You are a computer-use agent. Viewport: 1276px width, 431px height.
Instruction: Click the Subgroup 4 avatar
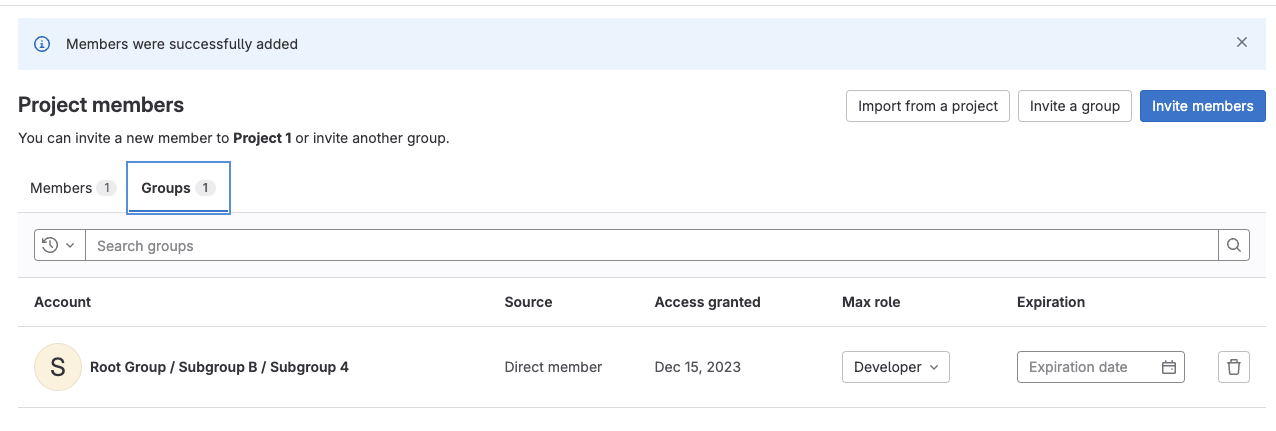pos(57,367)
